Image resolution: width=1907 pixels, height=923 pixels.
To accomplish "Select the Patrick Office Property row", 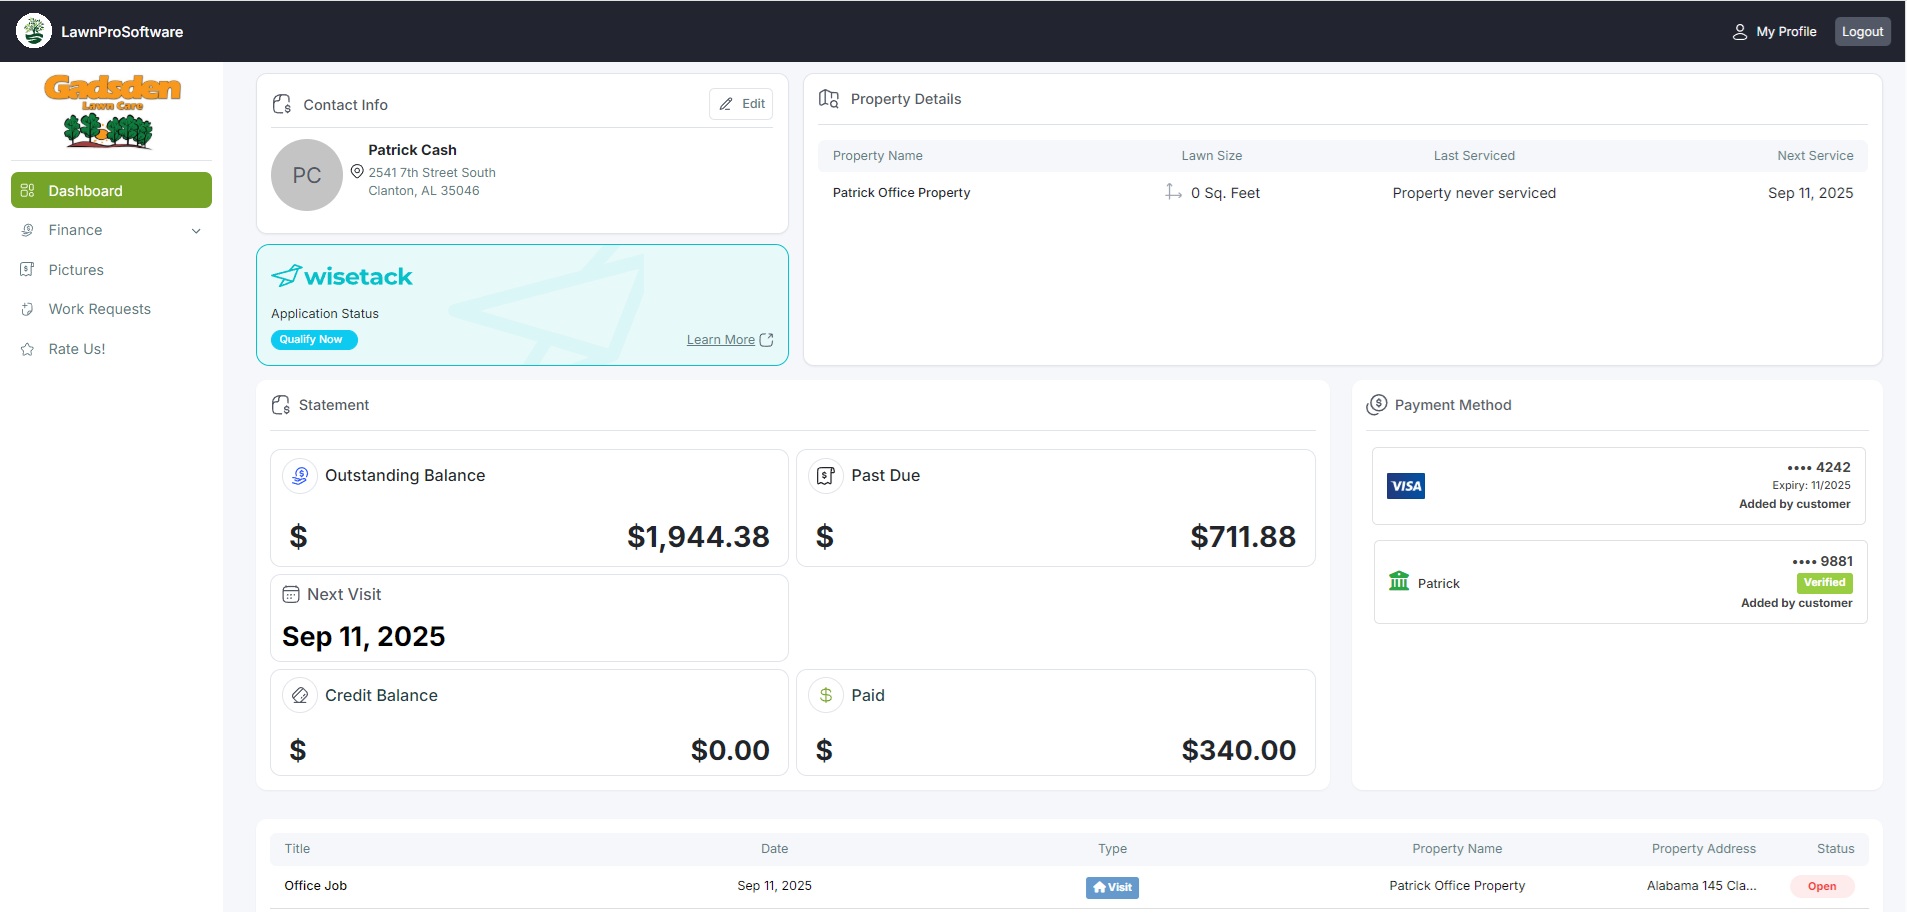I will click(x=901, y=193).
